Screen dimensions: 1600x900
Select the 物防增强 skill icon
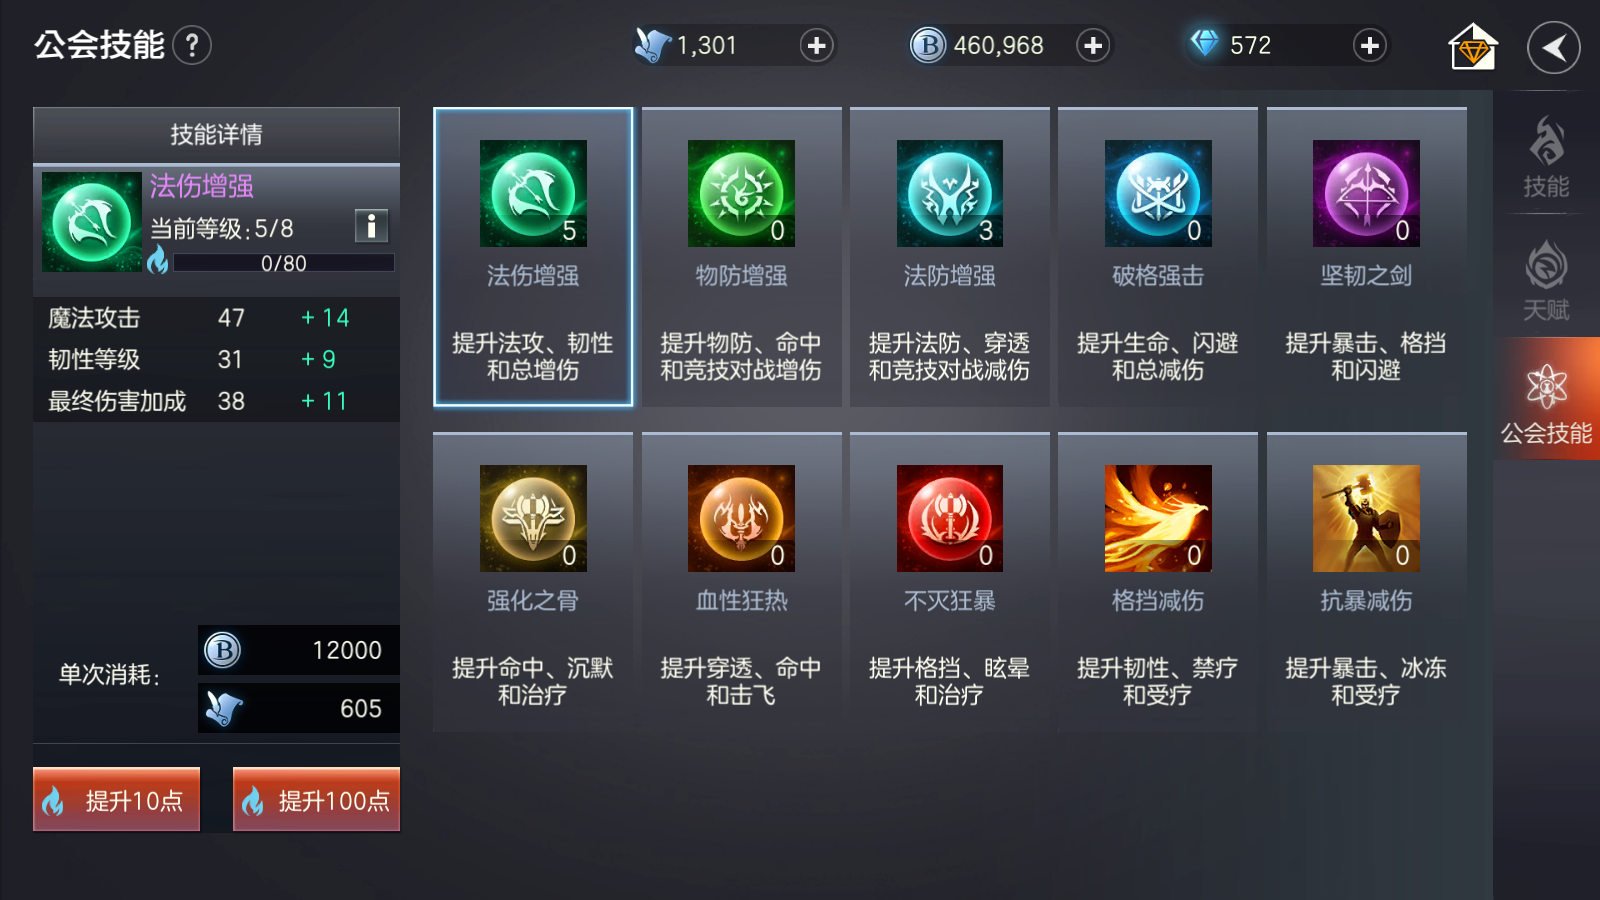click(741, 193)
